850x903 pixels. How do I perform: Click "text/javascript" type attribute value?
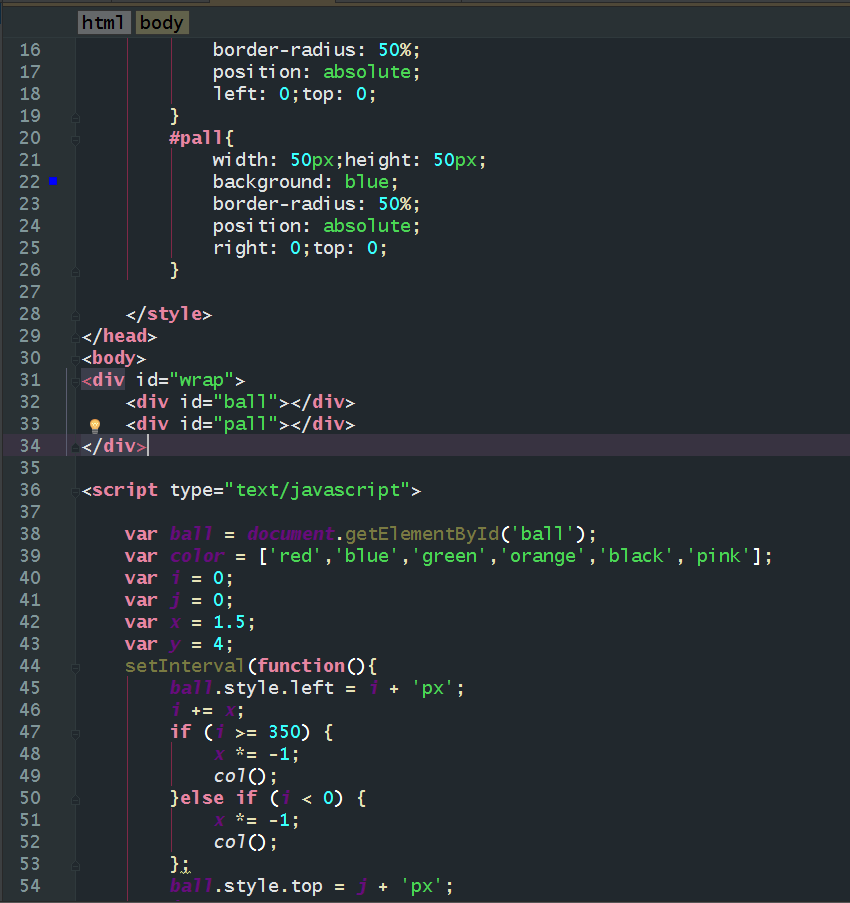tap(317, 490)
